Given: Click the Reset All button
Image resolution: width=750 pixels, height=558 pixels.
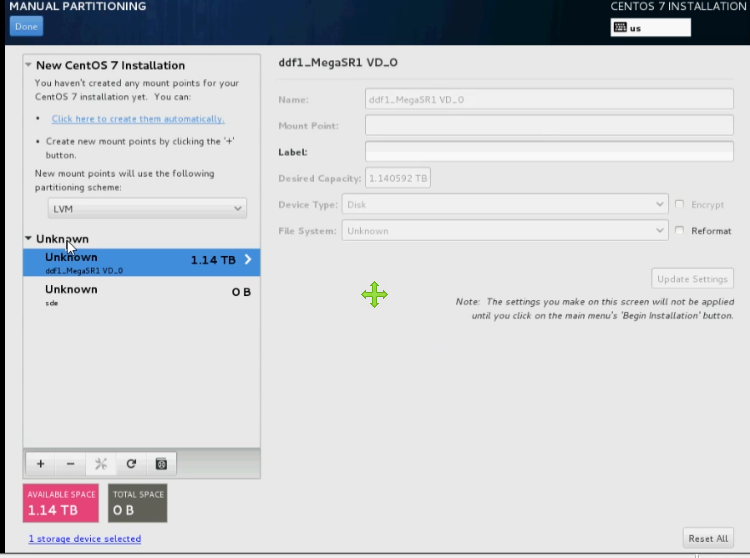Looking at the screenshot, I should (708, 538).
